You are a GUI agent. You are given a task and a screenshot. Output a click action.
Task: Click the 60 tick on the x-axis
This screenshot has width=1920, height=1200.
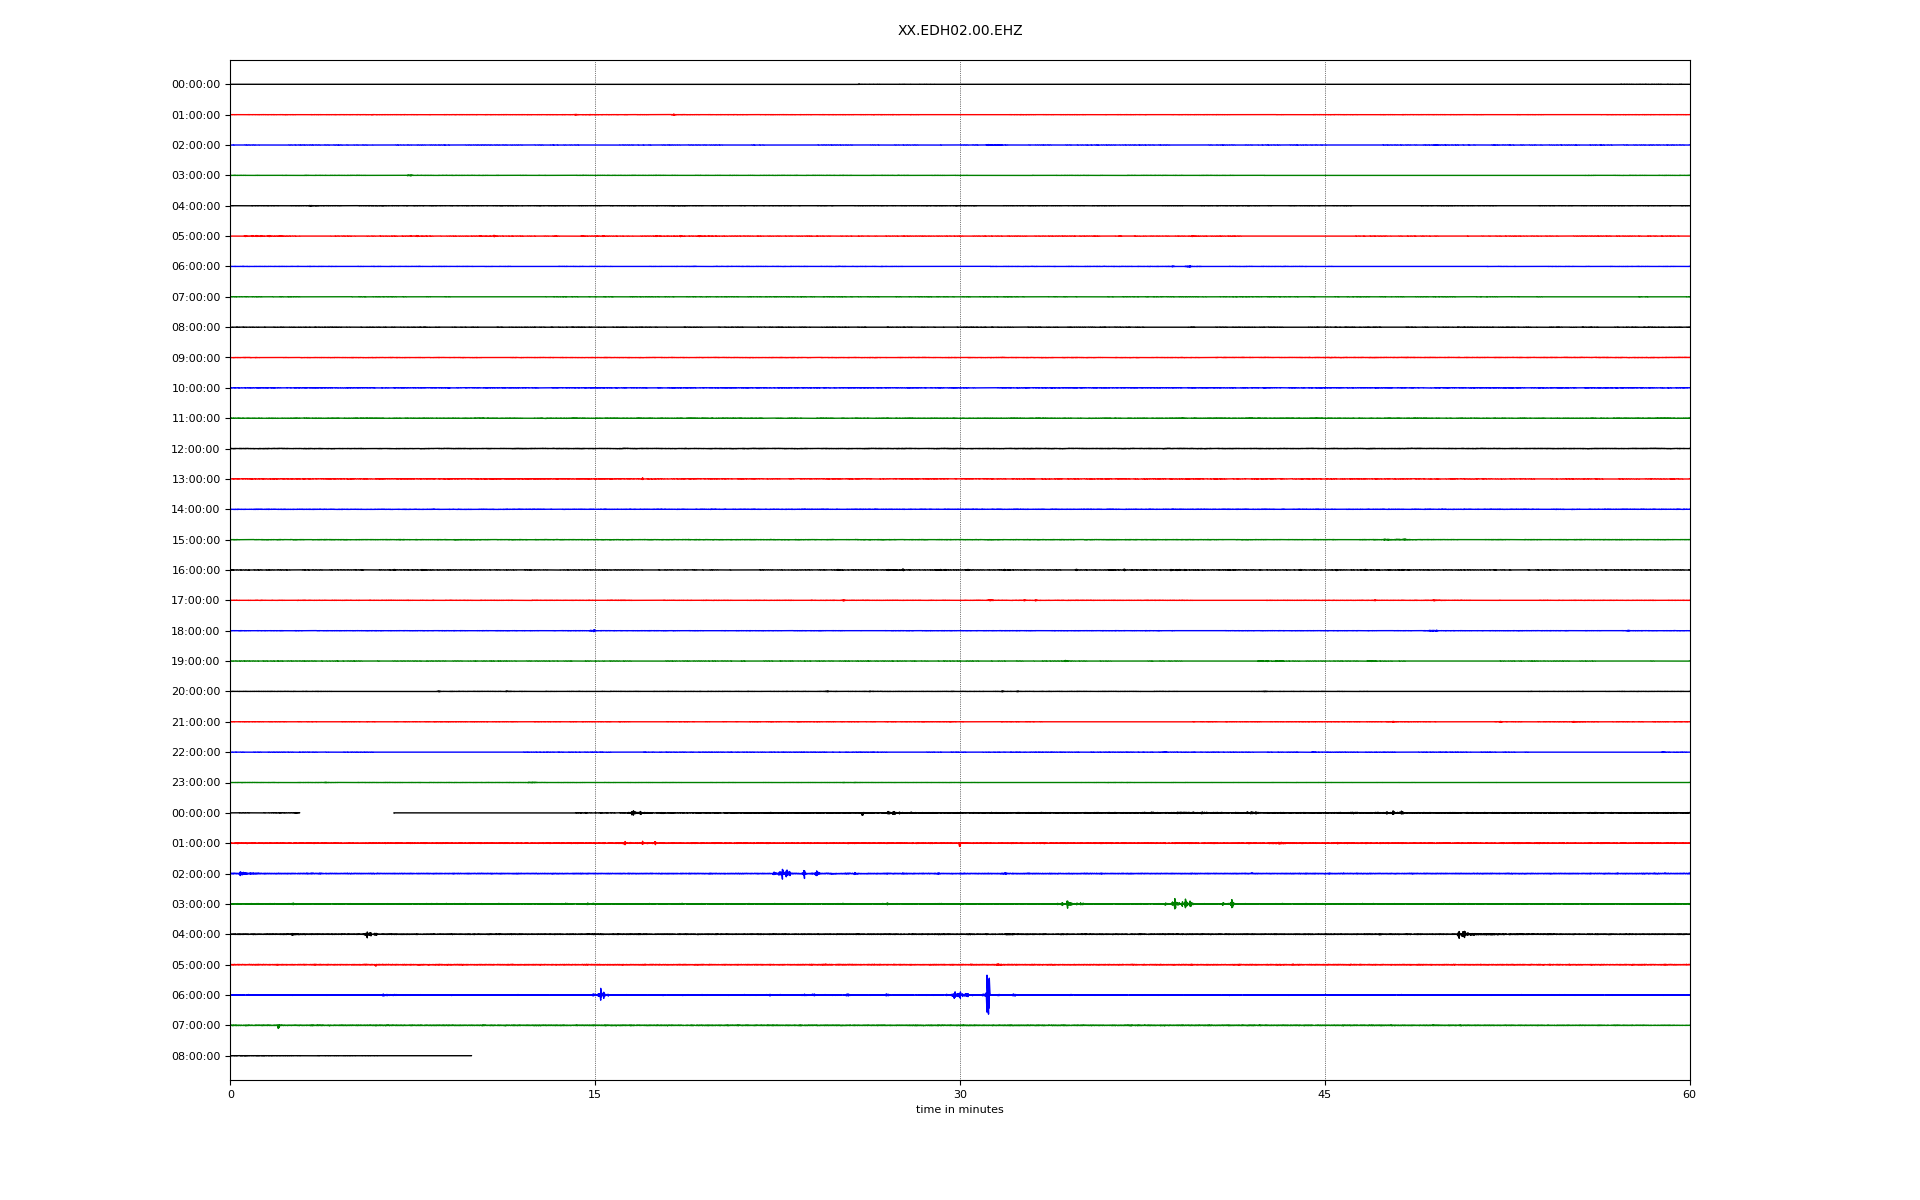click(x=1688, y=1094)
